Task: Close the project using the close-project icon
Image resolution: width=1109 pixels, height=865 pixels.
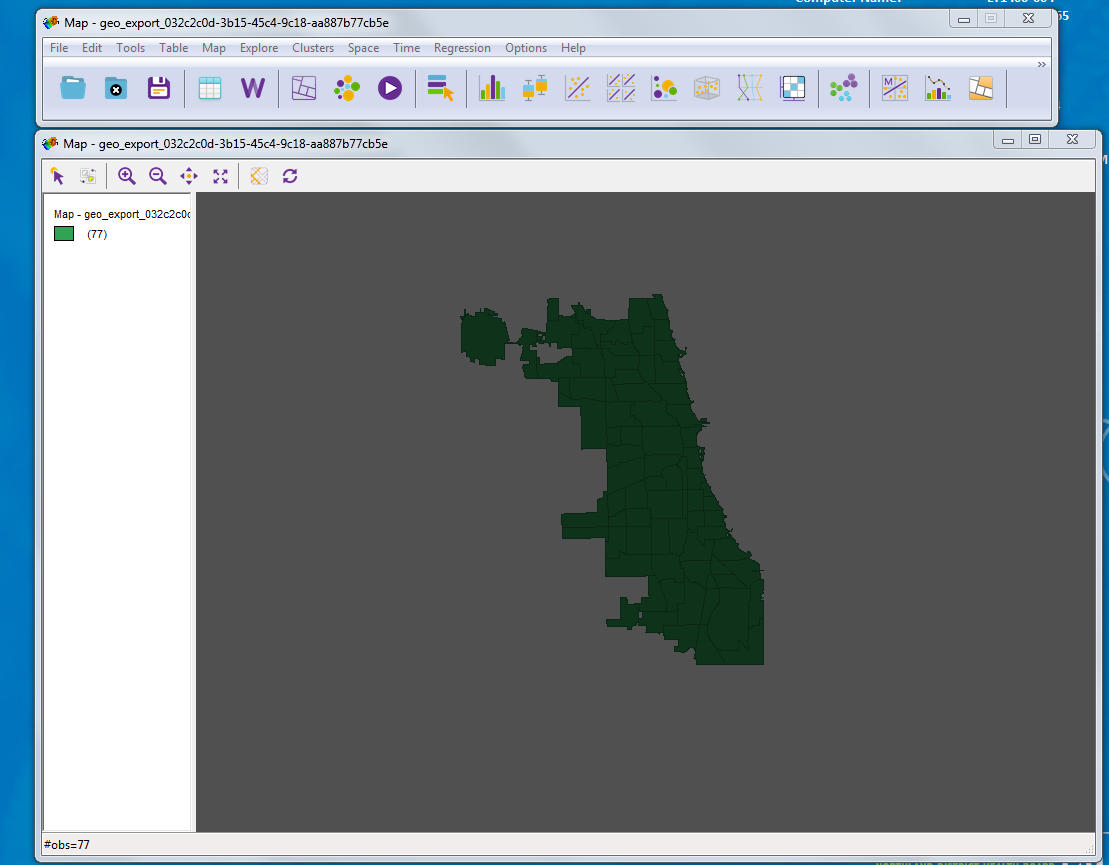Action: (116, 88)
